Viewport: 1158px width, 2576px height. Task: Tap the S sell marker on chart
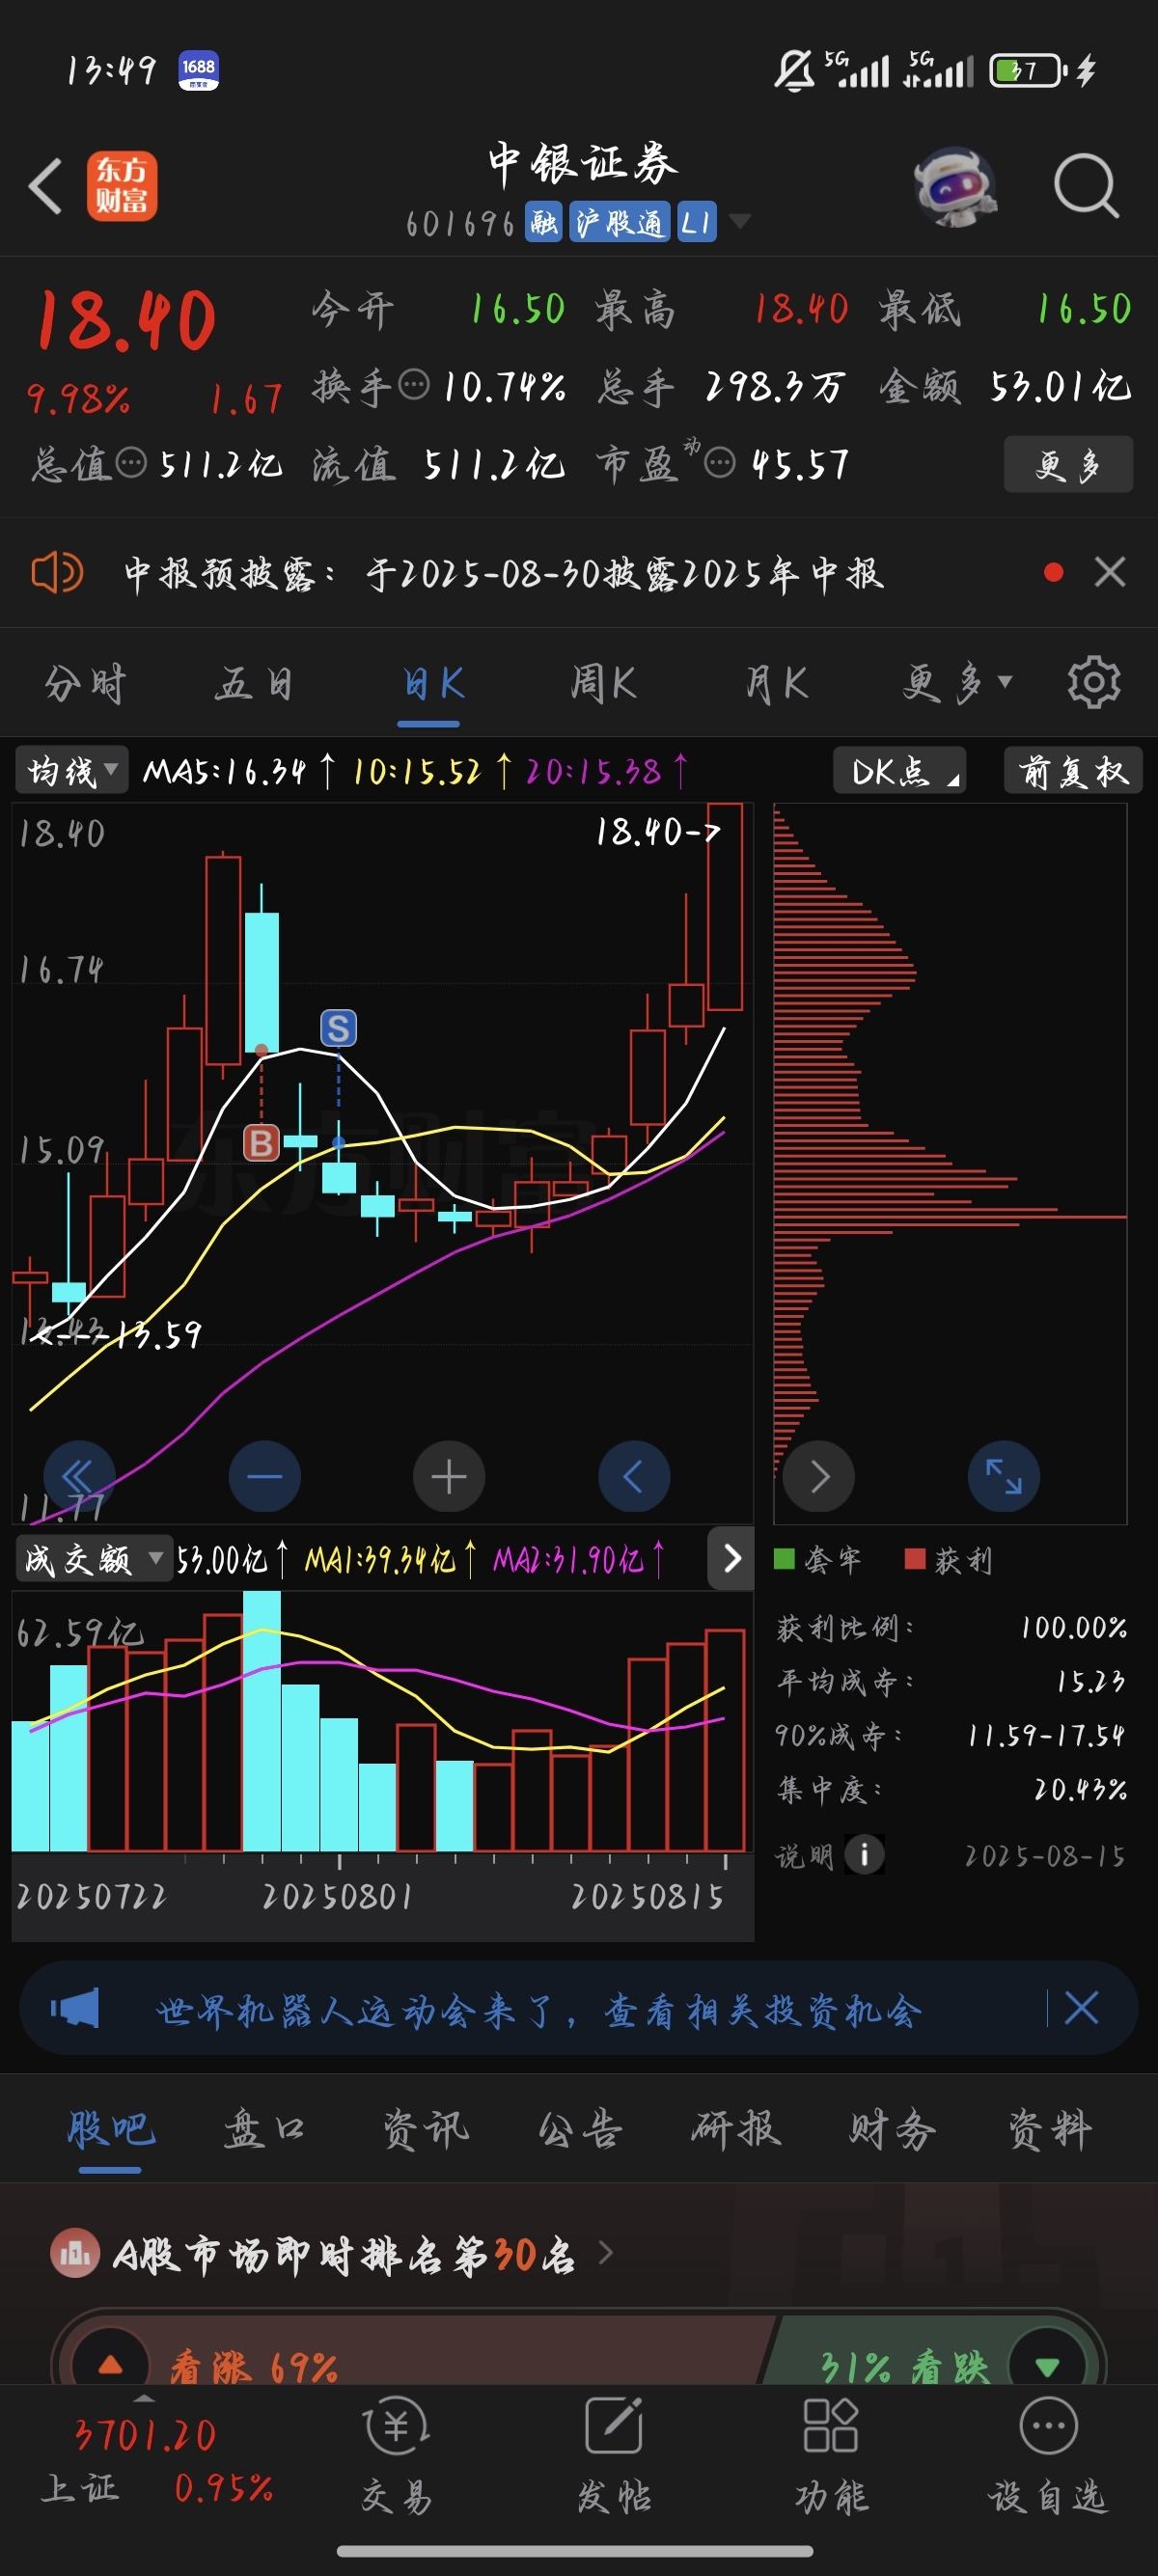coord(338,1028)
